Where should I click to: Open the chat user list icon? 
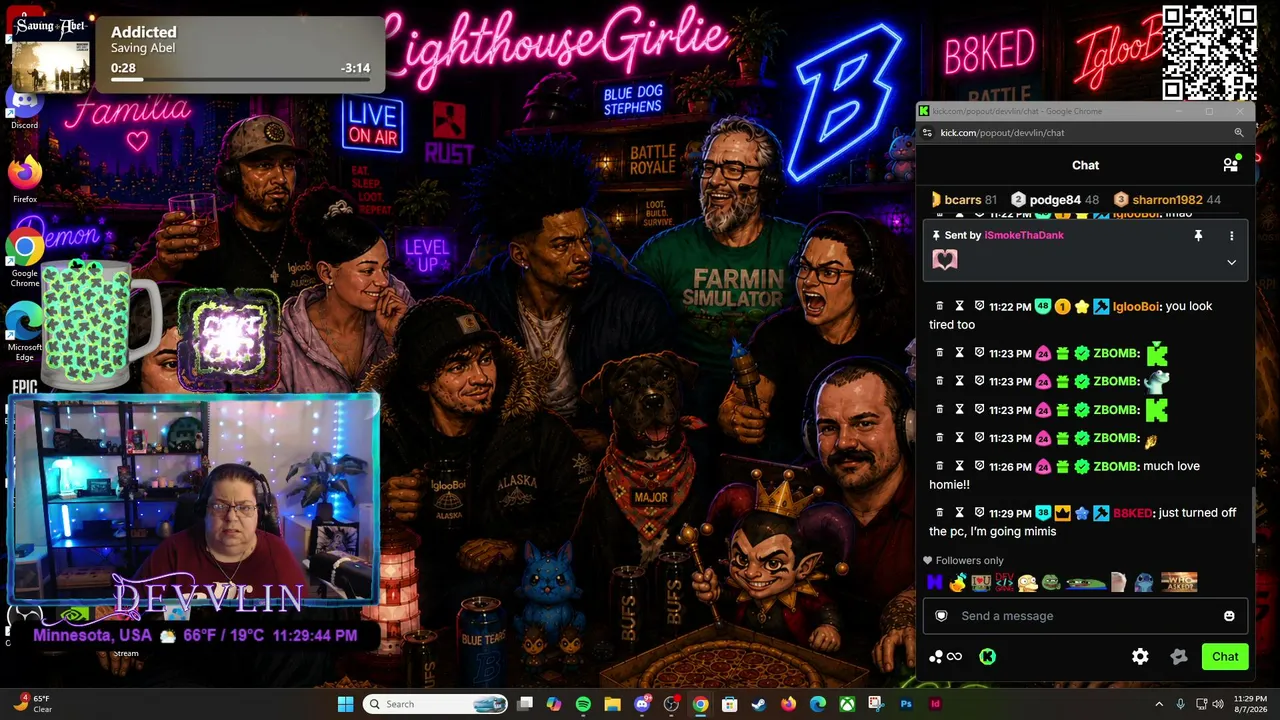[x=1231, y=164]
